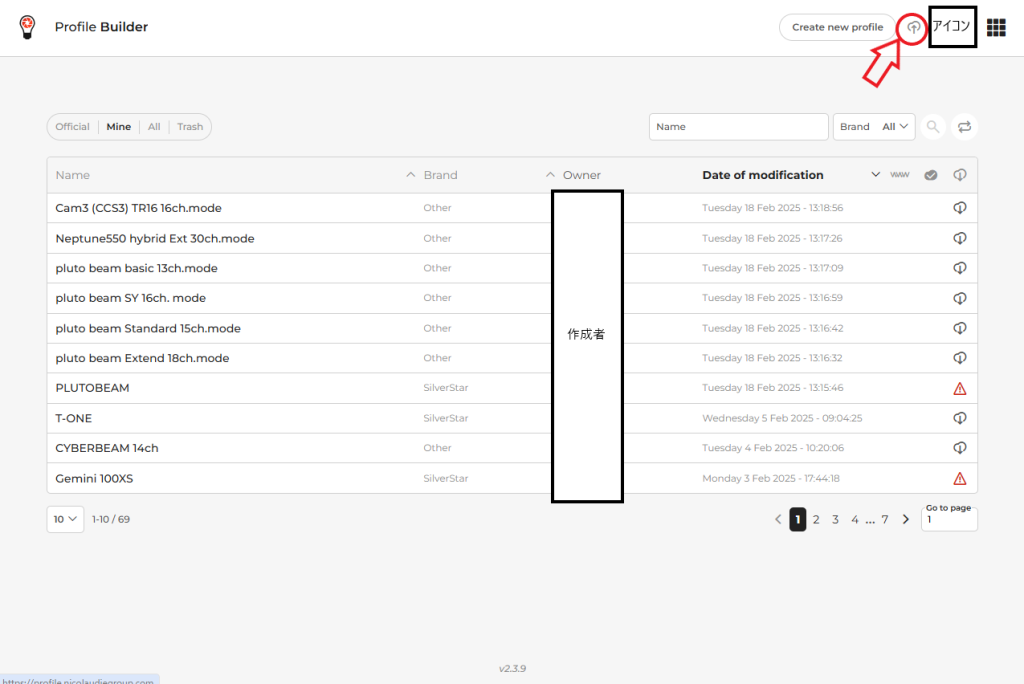Open the Gemini 100XS profile

tap(94, 478)
